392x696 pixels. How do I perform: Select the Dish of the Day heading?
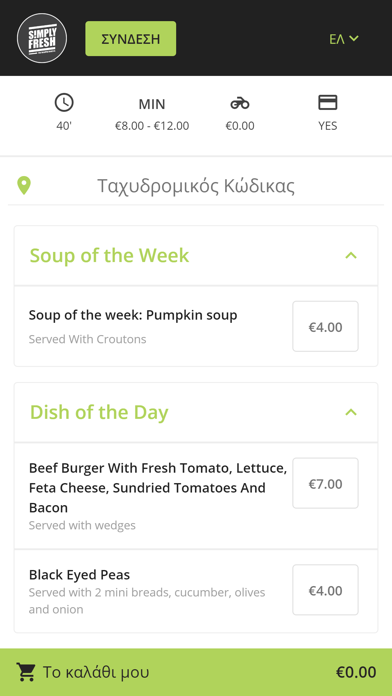[99, 412]
